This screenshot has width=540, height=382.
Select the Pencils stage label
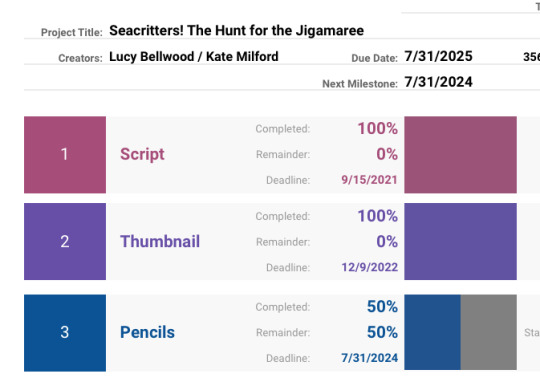[x=147, y=332]
